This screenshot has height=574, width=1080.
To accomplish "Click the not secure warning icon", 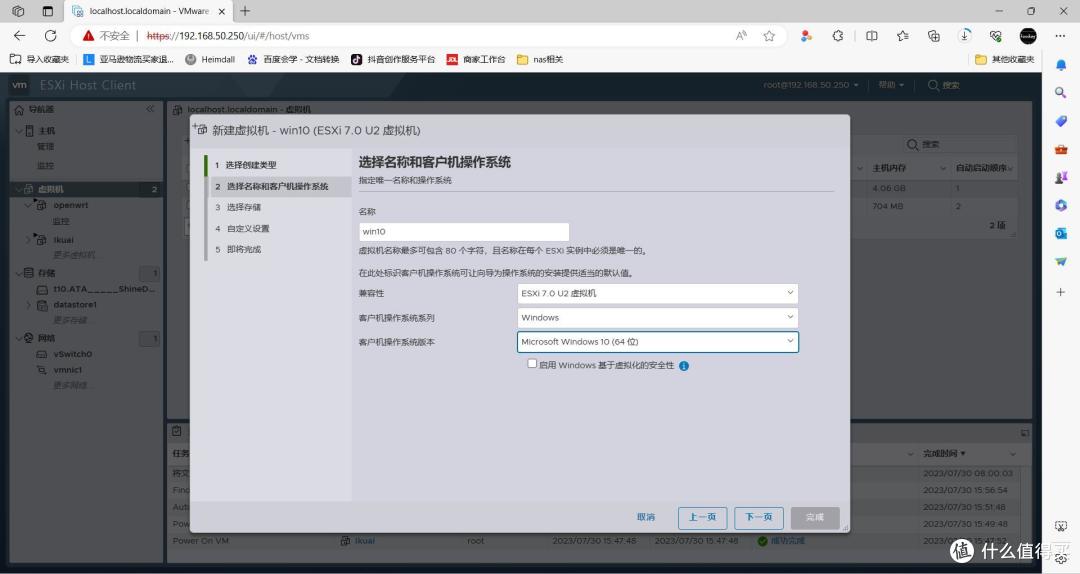I will (x=88, y=36).
